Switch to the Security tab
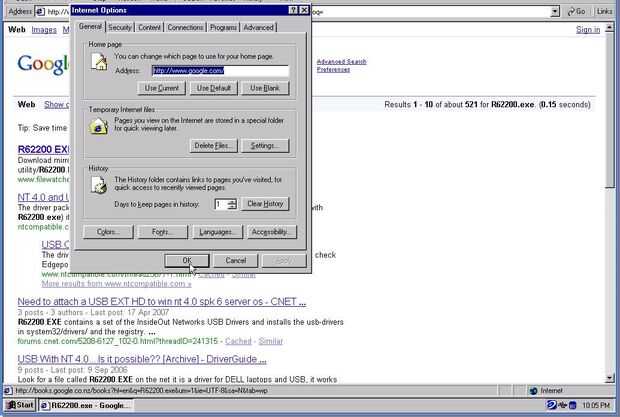Image resolution: width=620 pixels, height=417 pixels. tap(119, 27)
